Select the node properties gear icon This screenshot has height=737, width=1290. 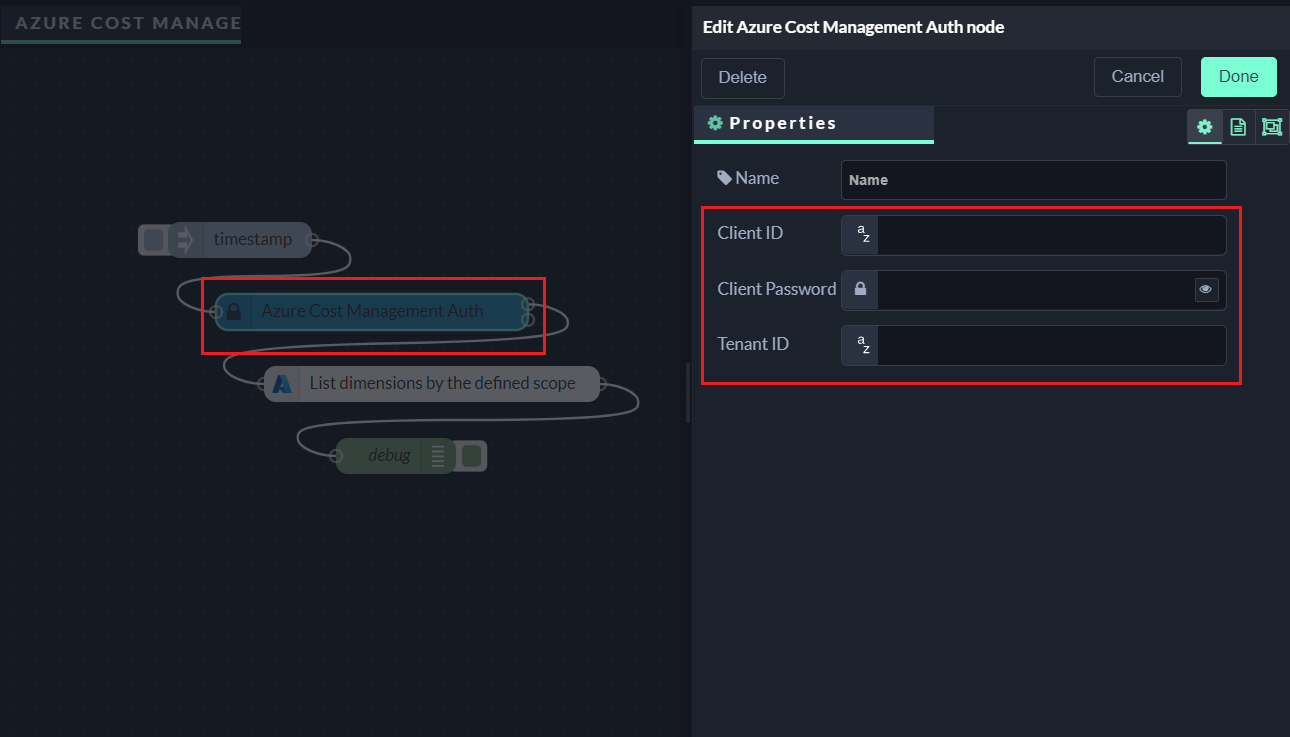(x=1204, y=127)
